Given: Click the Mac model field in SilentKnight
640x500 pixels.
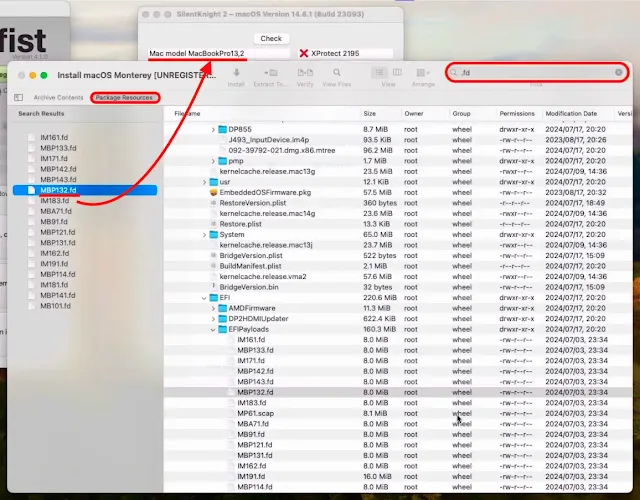Looking at the screenshot, I should [x=219, y=53].
